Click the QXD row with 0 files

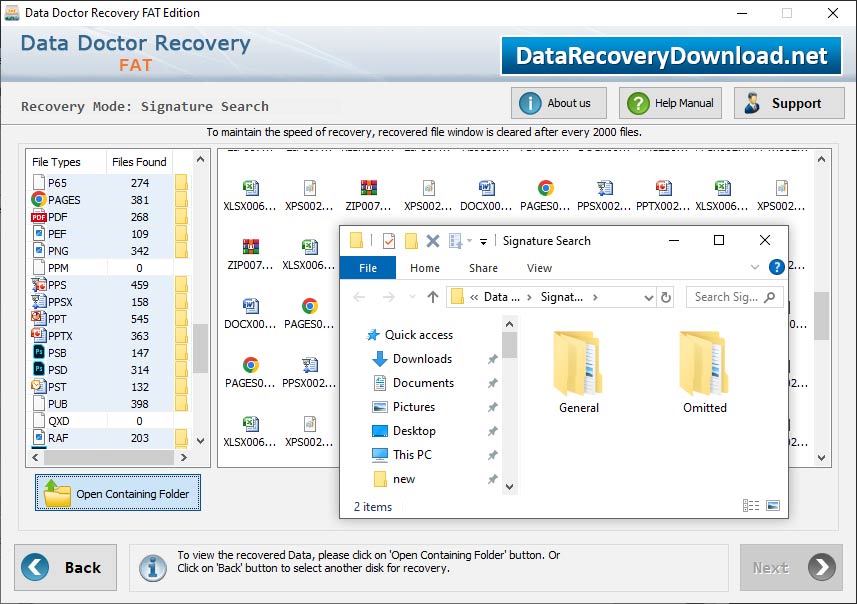click(109, 421)
